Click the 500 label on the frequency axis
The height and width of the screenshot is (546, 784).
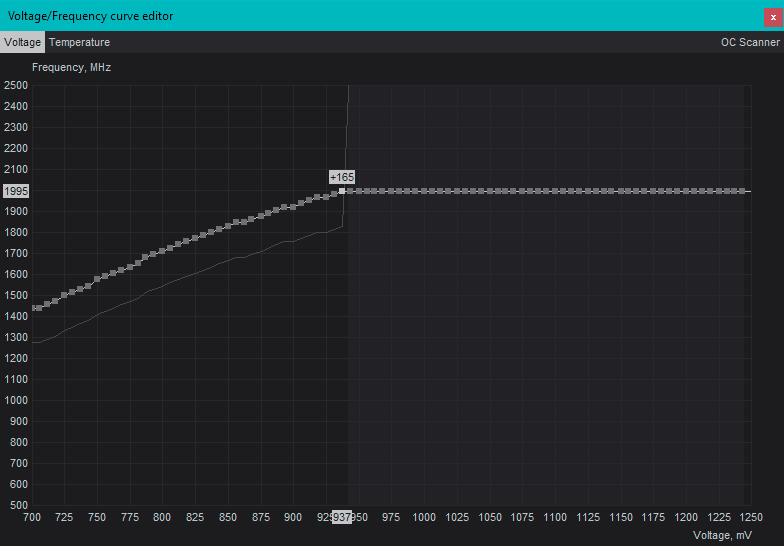point(18,505)
